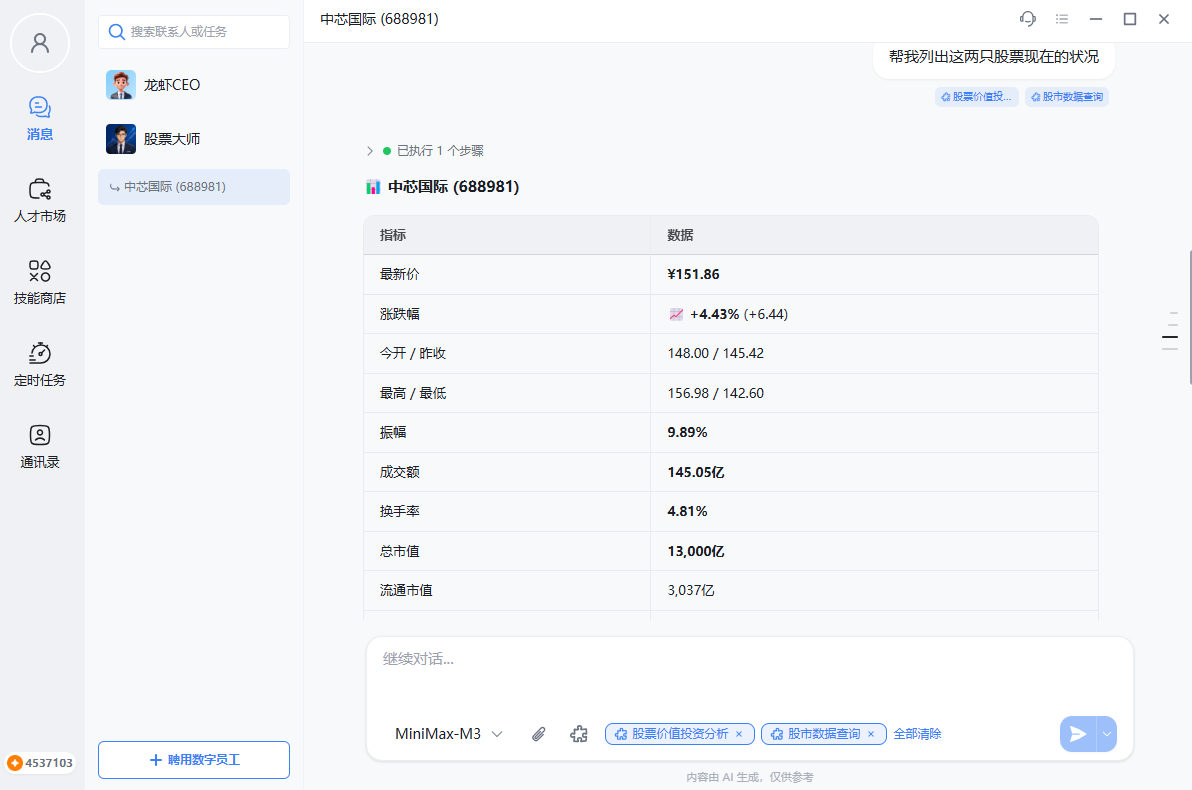This screenshot has width=1192, height=790.
Task: Open the 消息 messages section
Action: tap(40, 119)
